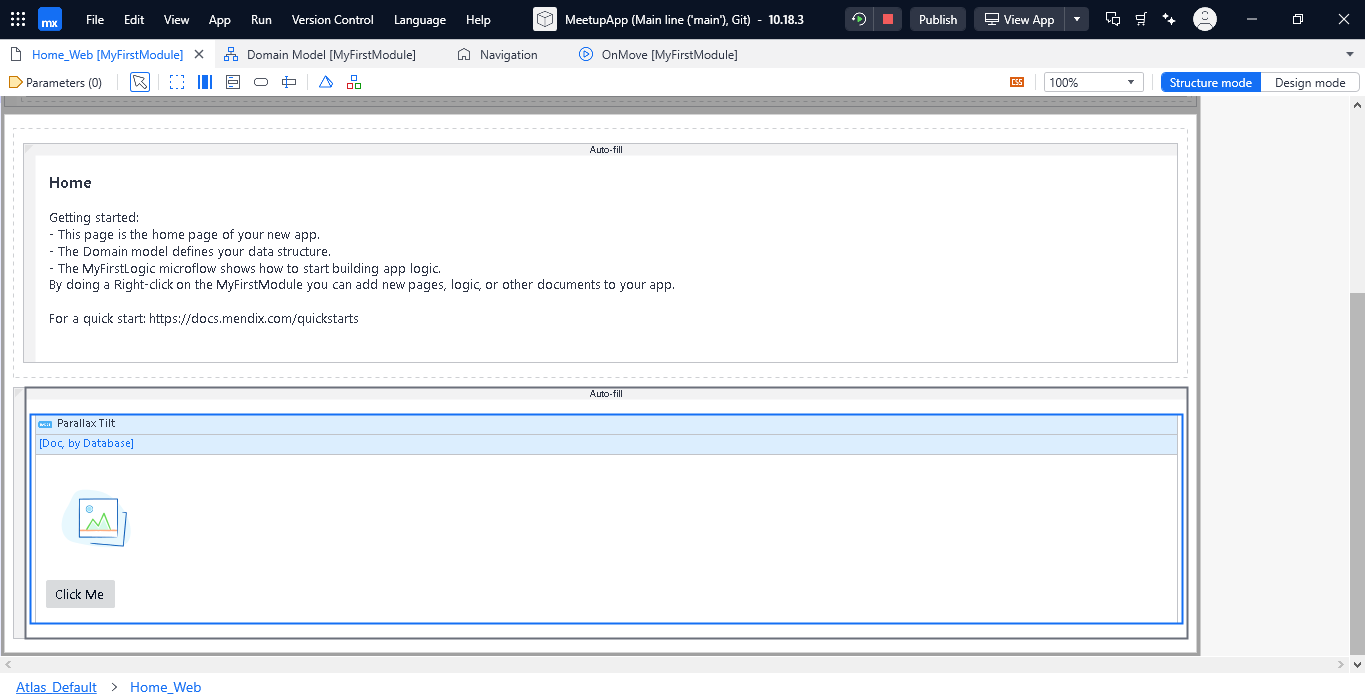Click the building blocks icon in toolbar
1365x699 pixels.
click(354, 82)
